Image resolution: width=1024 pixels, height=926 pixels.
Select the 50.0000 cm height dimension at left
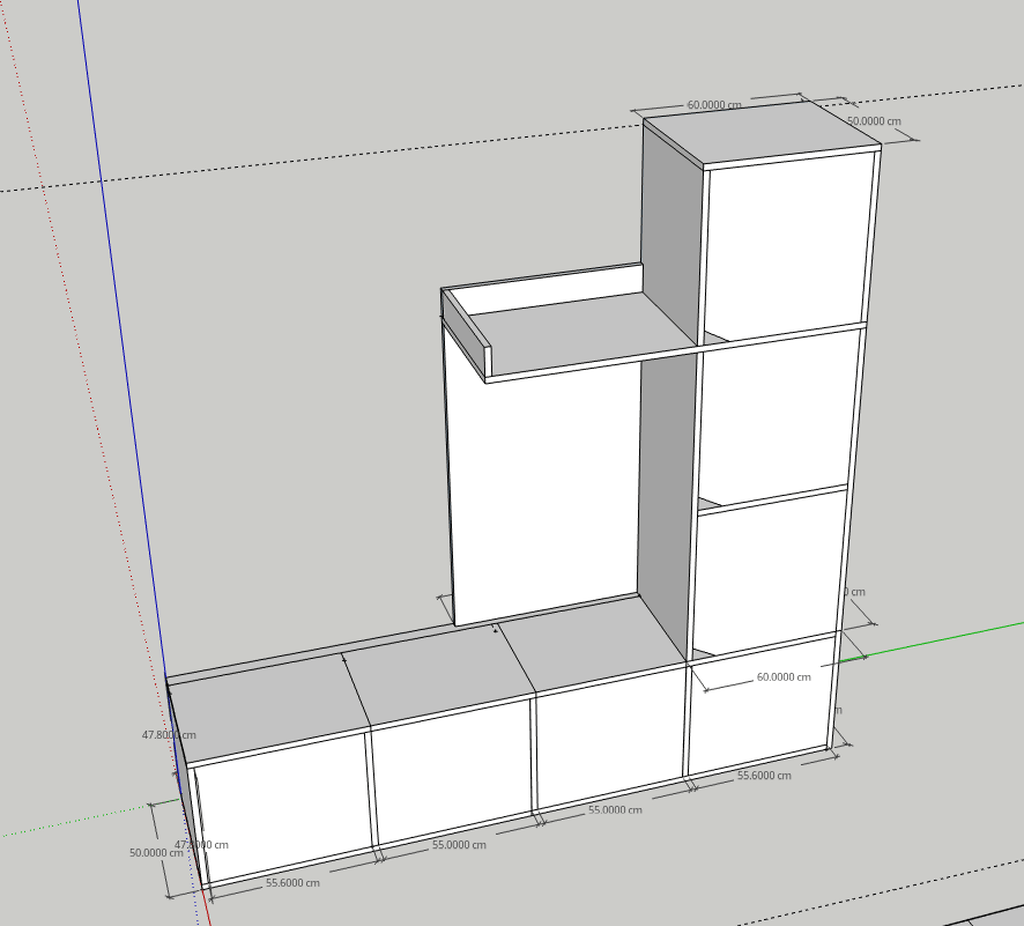click(156, 853)
